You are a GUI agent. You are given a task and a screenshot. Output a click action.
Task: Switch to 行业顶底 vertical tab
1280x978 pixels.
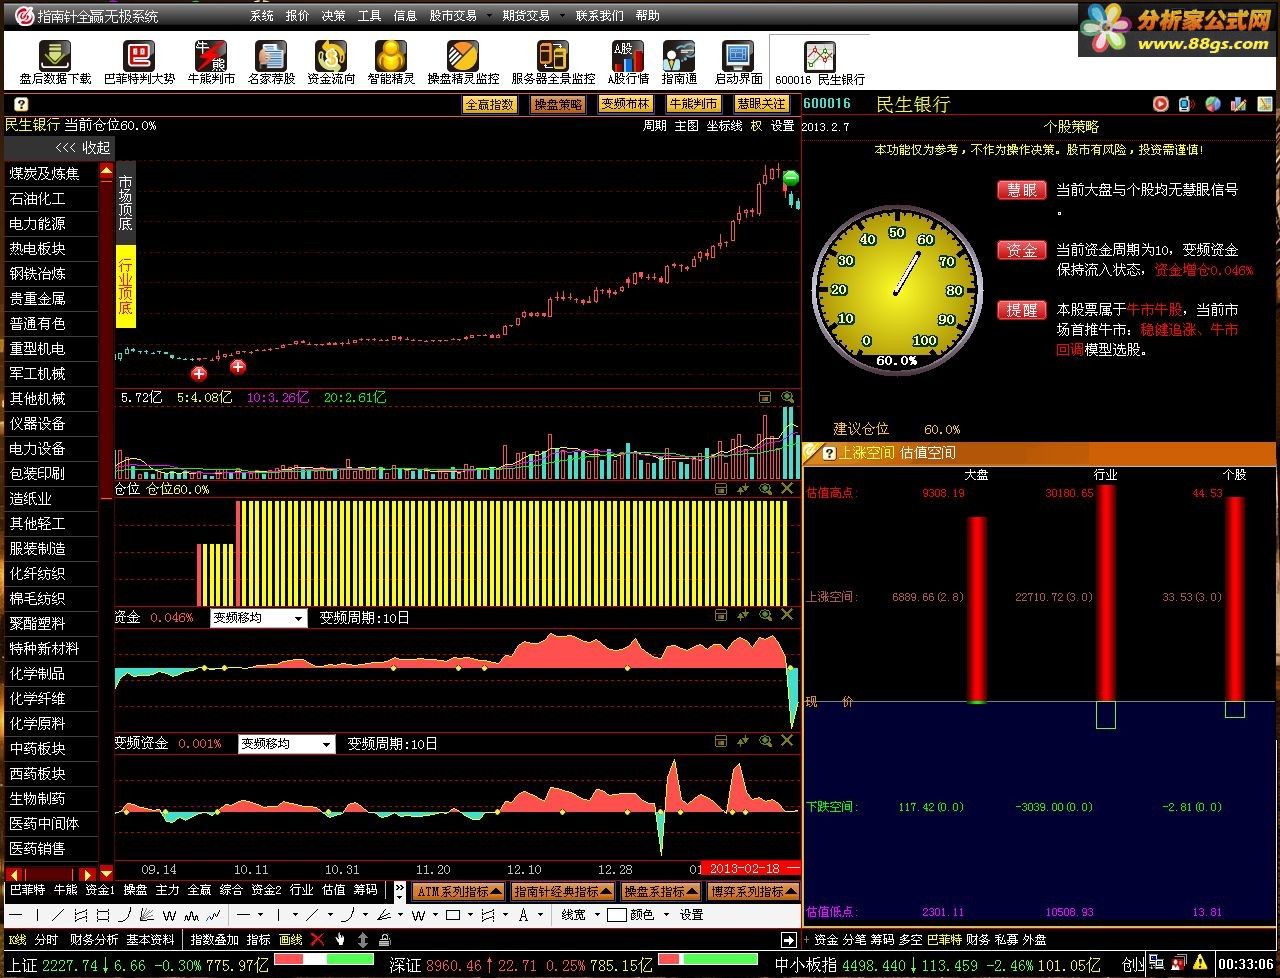(125, 287)
